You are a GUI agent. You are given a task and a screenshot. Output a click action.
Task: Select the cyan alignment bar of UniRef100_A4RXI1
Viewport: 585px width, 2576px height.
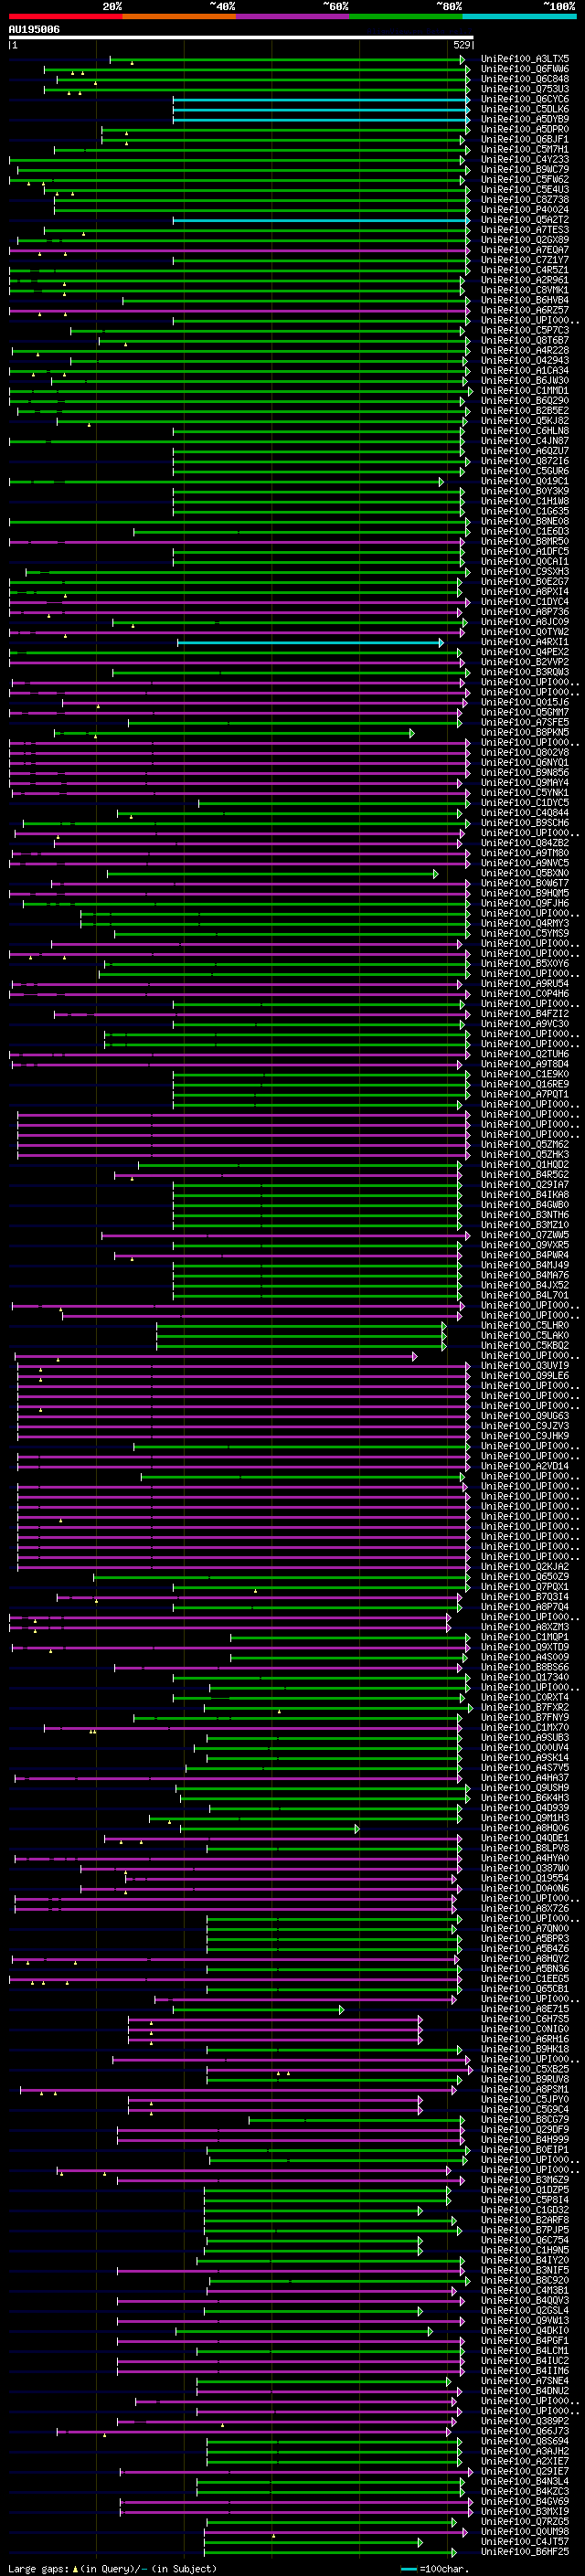click(x=310, y=643)
